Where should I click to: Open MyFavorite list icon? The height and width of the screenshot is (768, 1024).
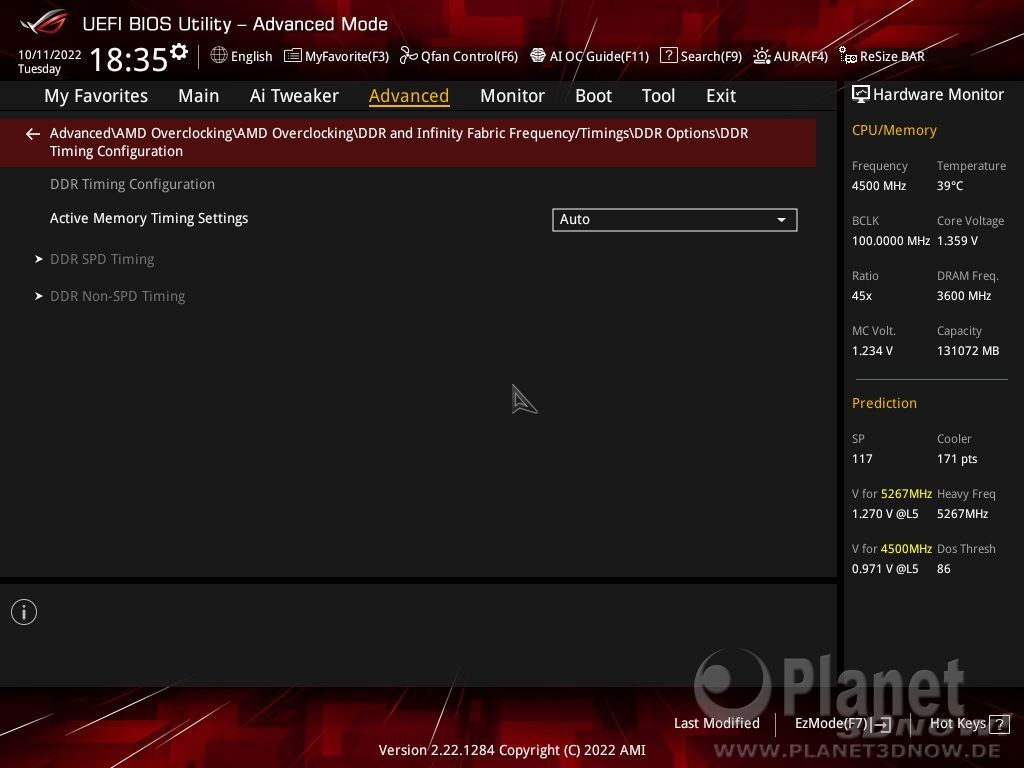(x=293, y=56)
